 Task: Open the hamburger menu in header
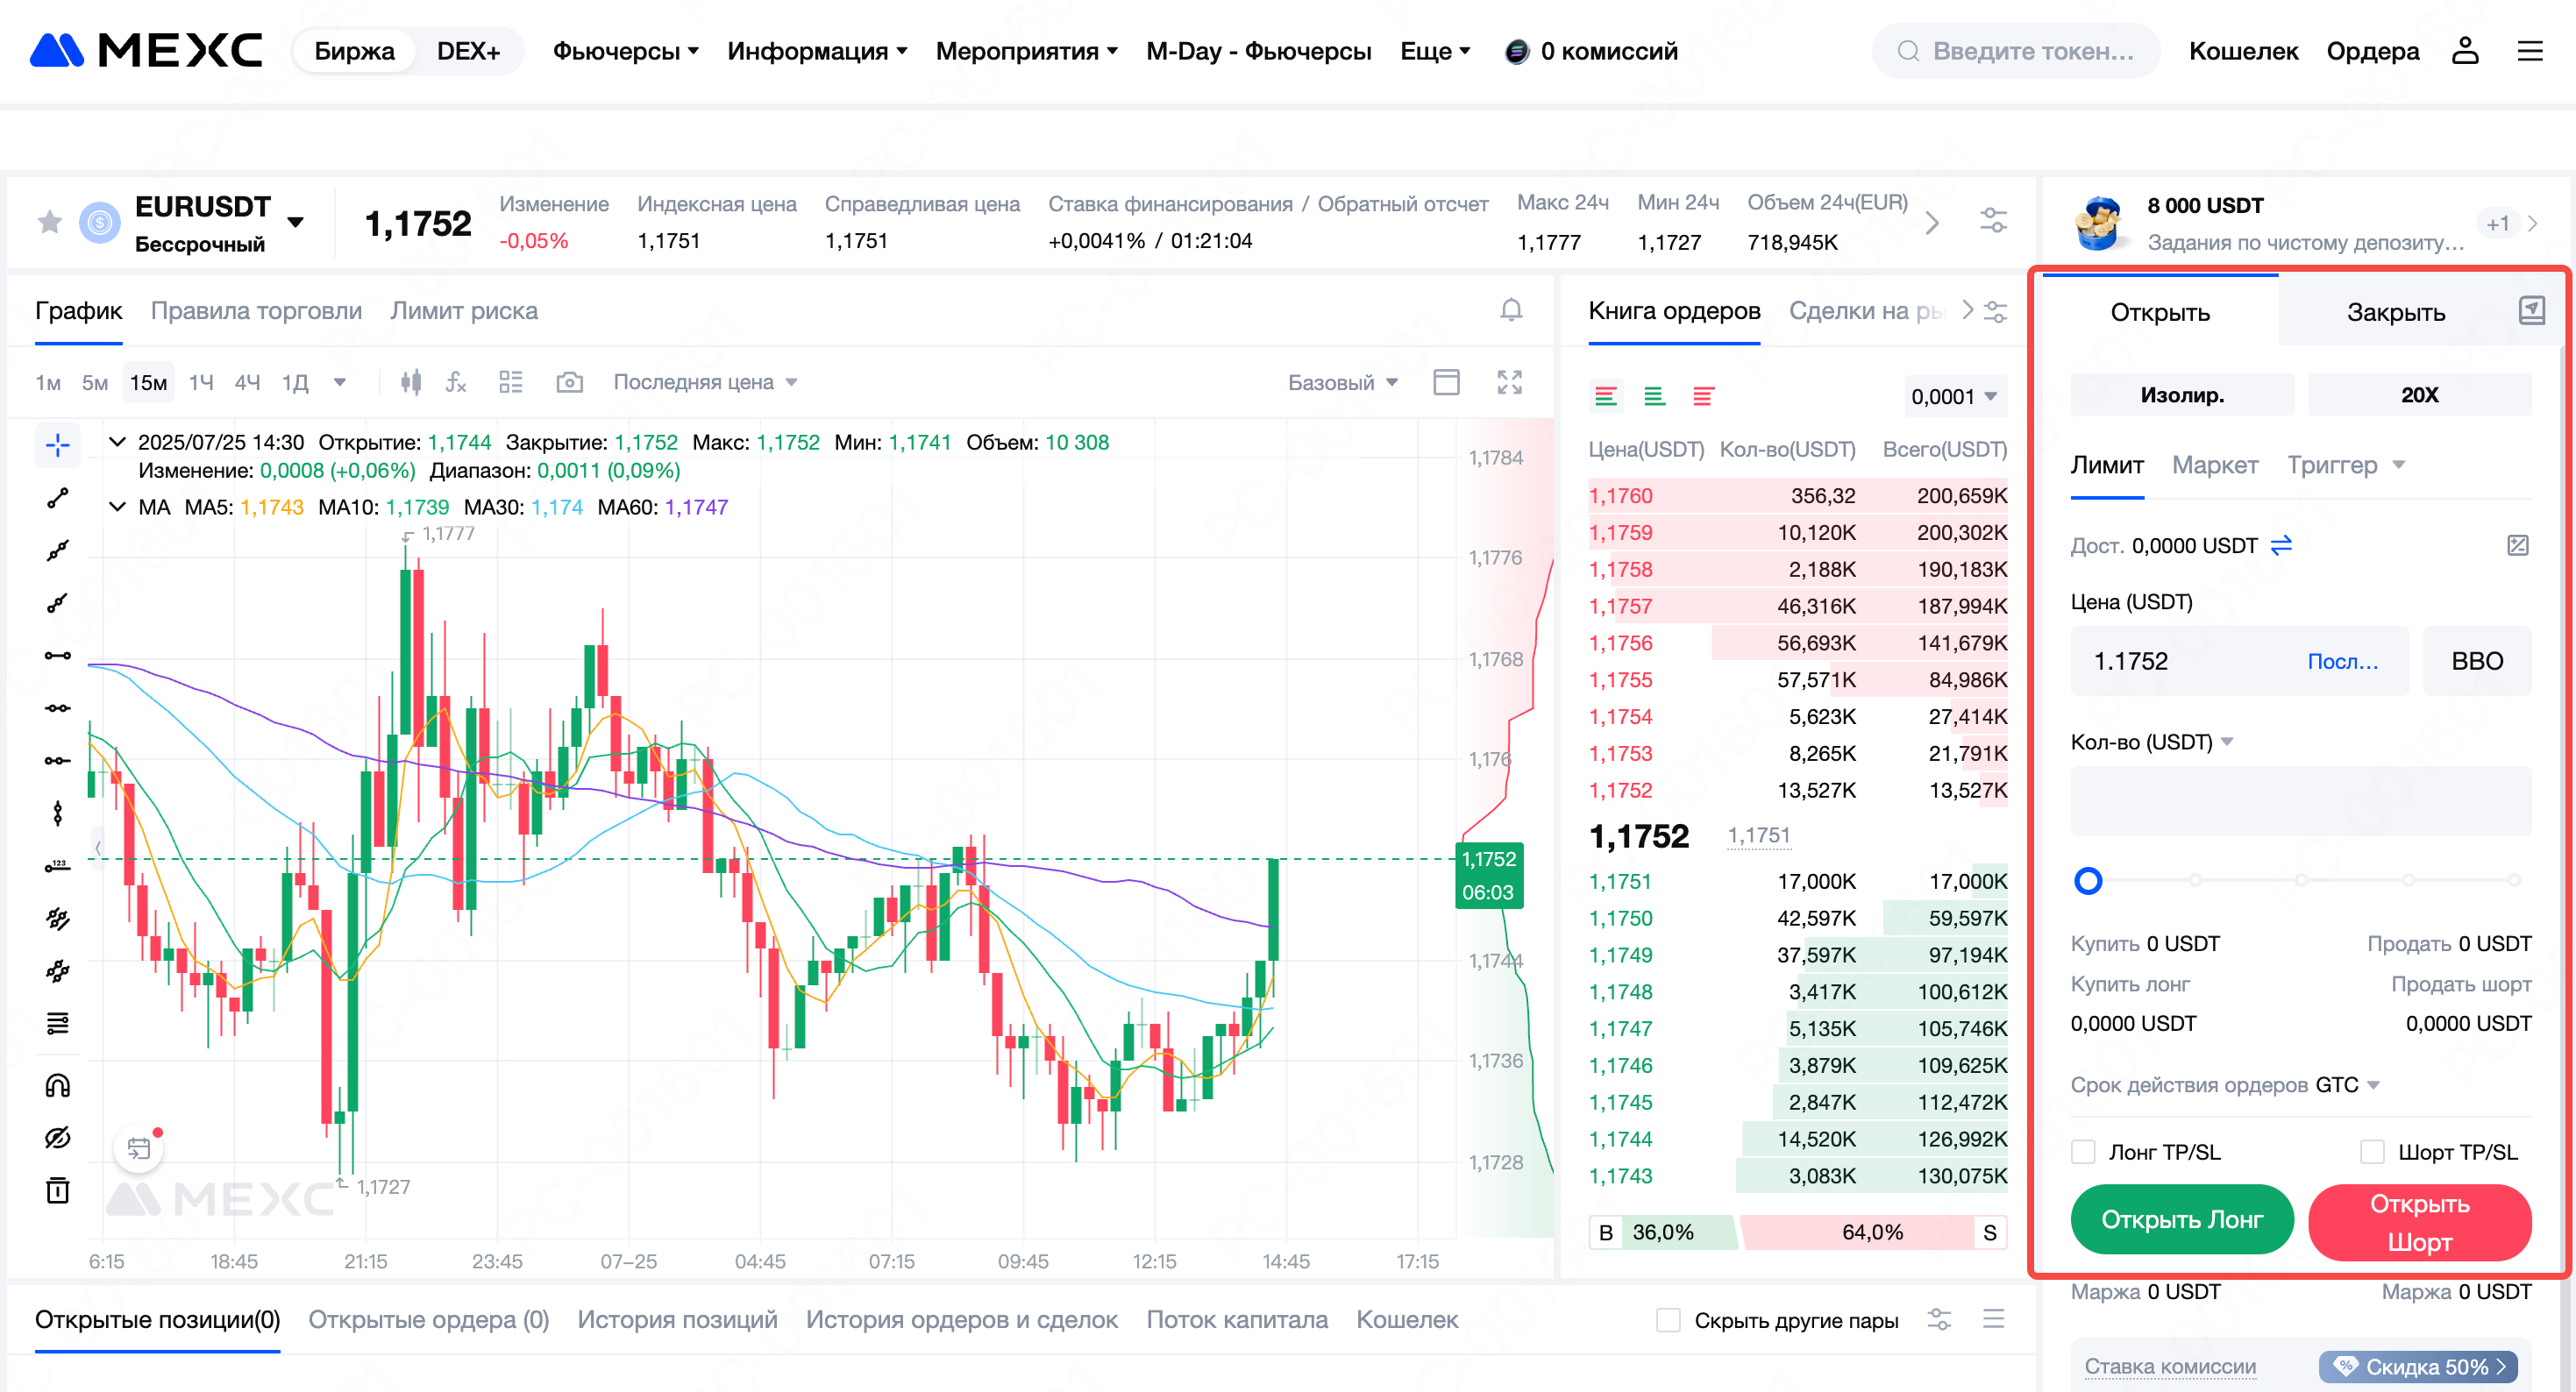click(x=2530, y=50)
